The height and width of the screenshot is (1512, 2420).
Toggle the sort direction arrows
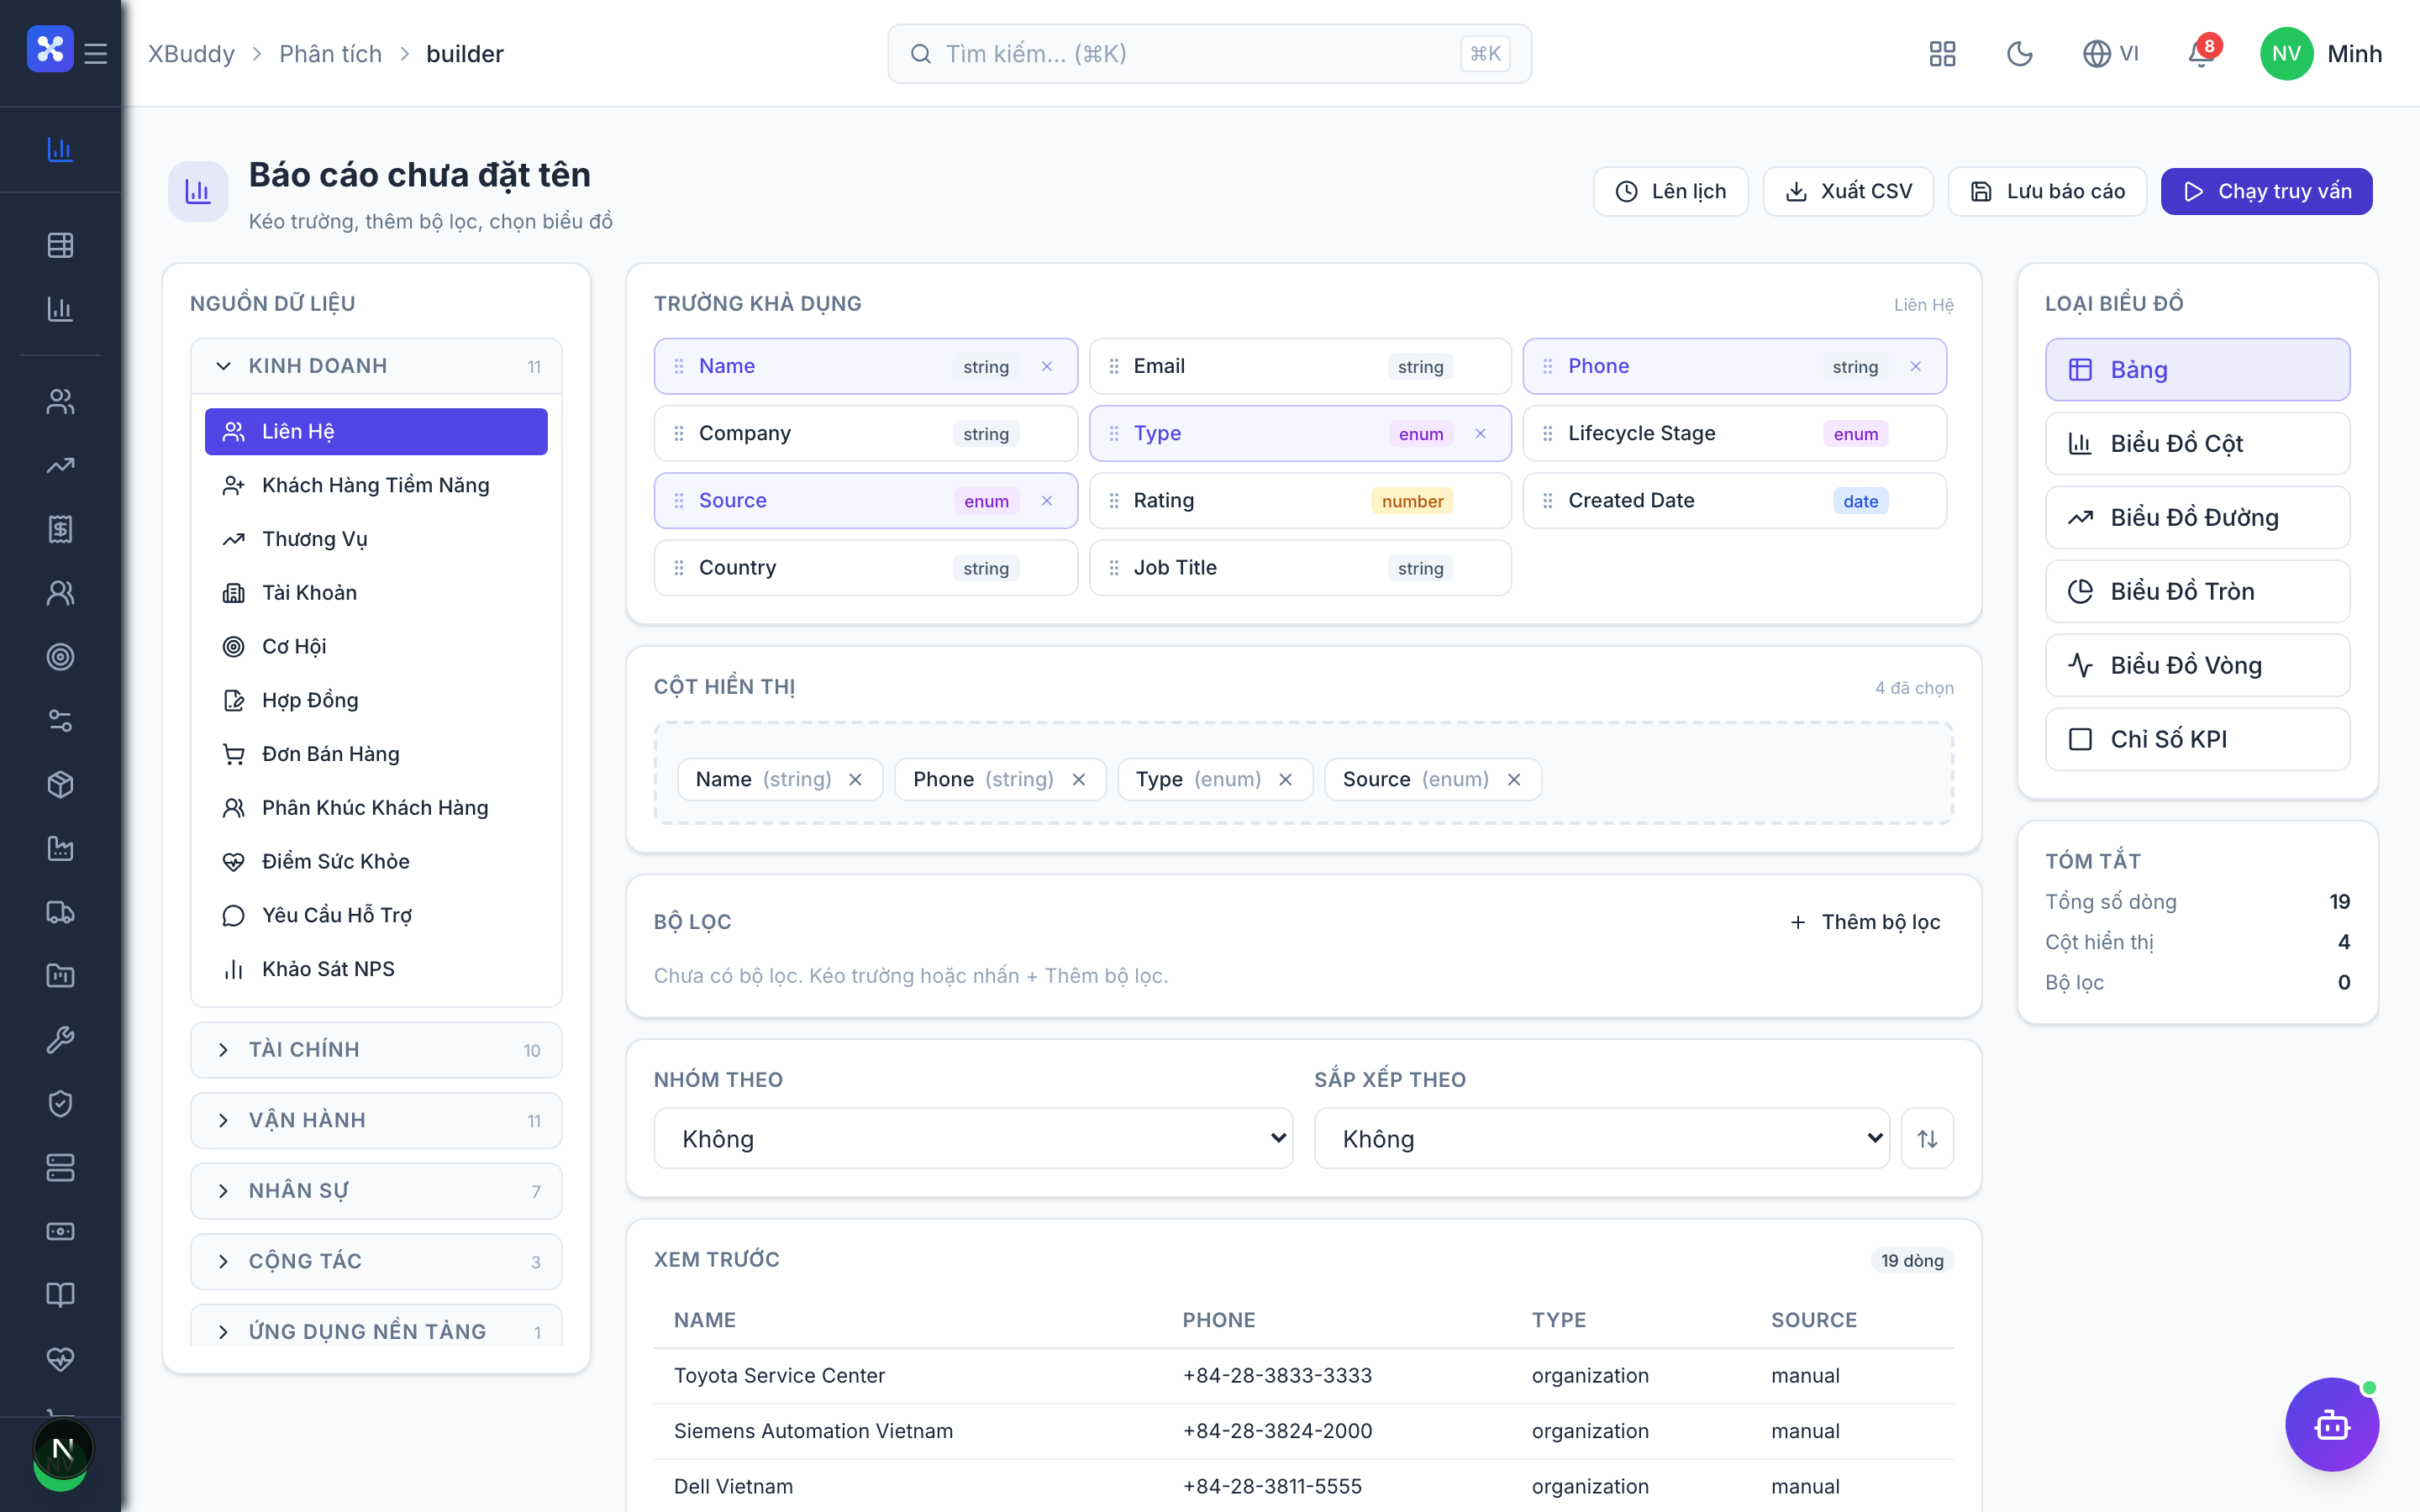(x=1927, y=1138)
